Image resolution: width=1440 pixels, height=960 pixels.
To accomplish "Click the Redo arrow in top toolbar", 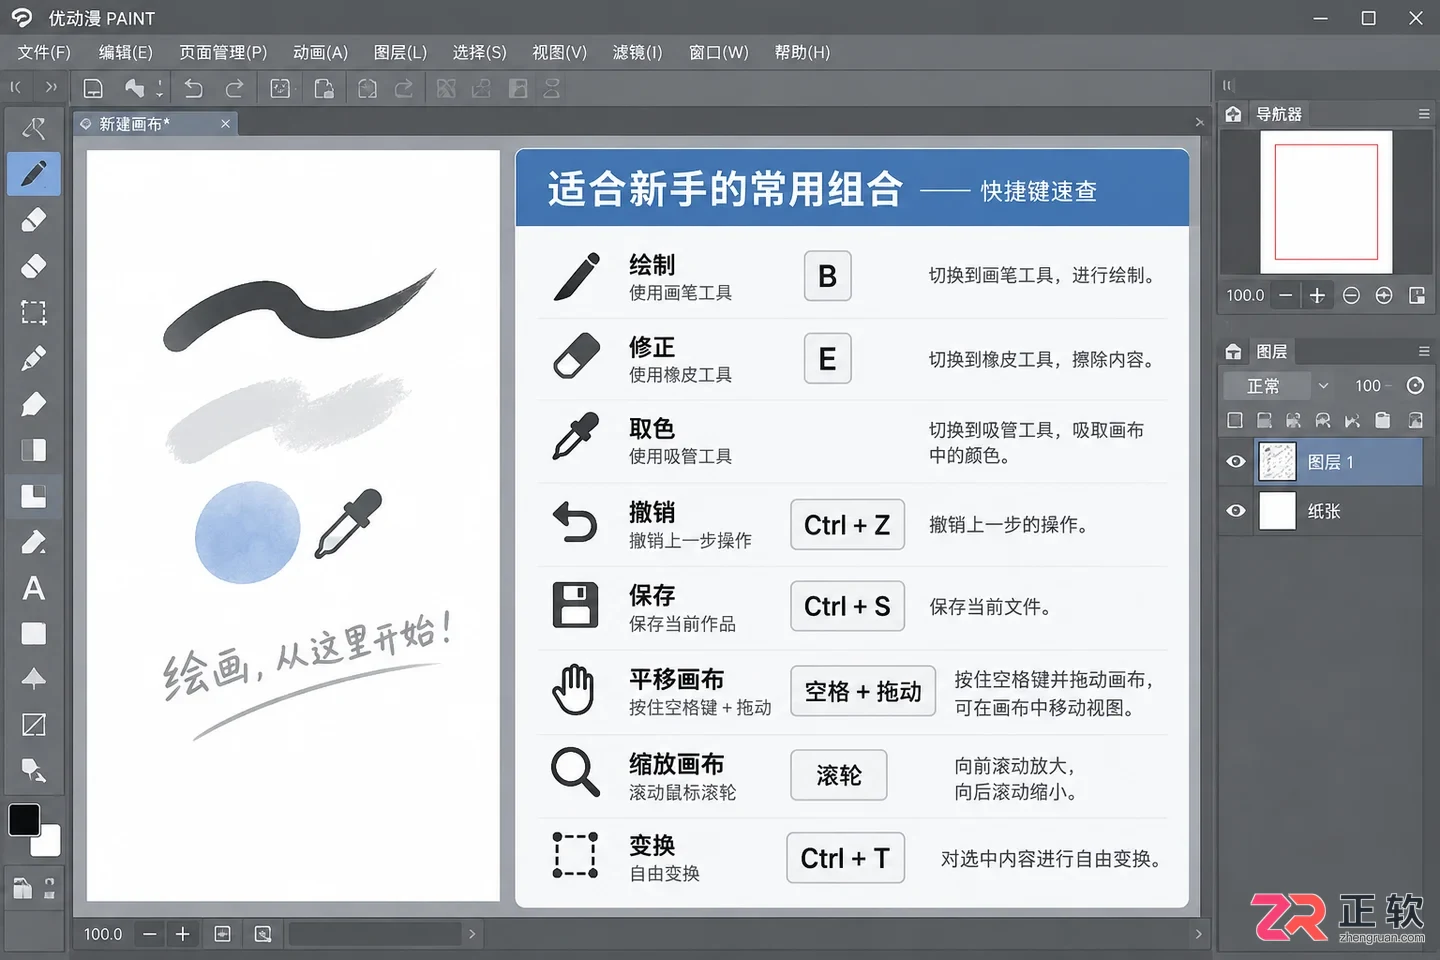I will 234,89.
